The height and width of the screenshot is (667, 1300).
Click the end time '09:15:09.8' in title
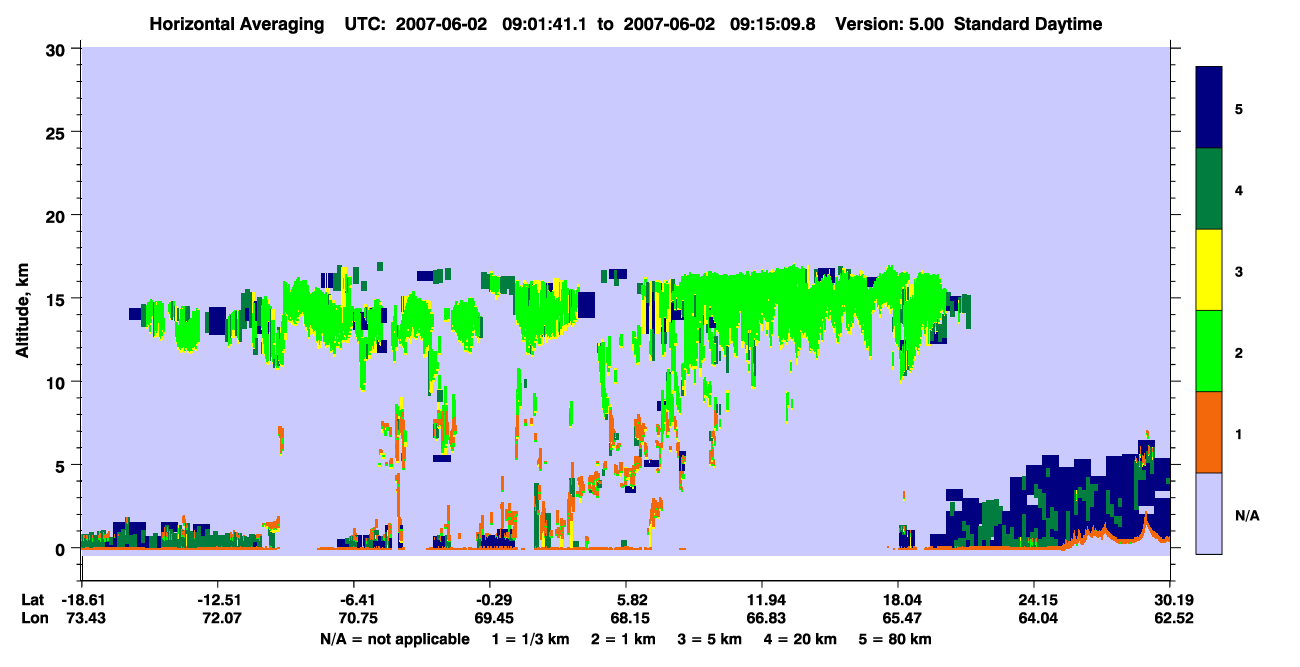[x=771, y=24]
